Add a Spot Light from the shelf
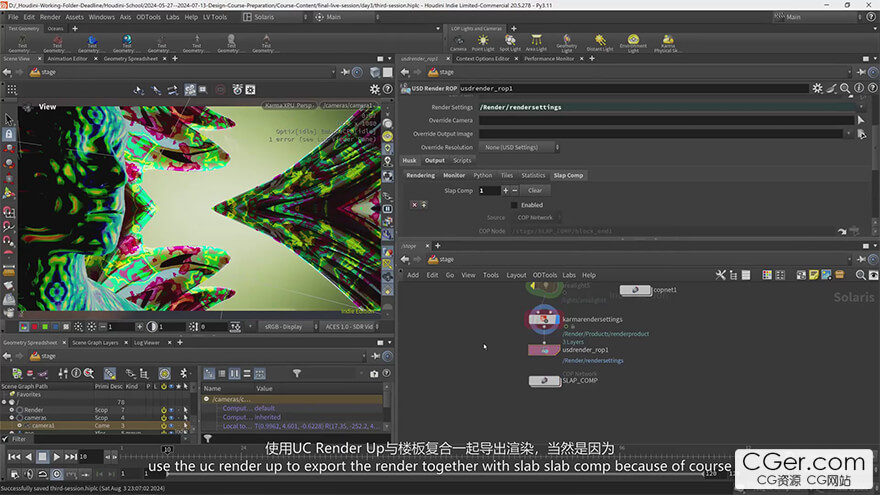Viewport: 880px width, 495px height. [510, 43]
